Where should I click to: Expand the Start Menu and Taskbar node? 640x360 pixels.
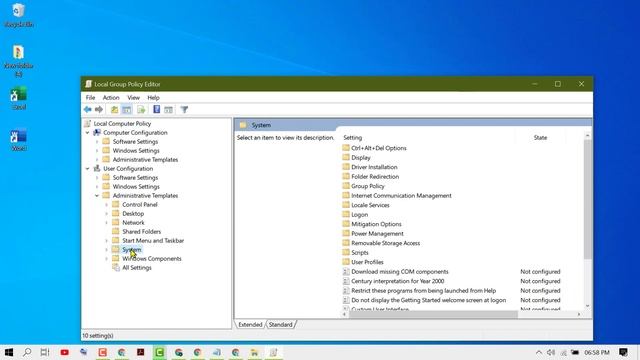(x=107, y=240)
